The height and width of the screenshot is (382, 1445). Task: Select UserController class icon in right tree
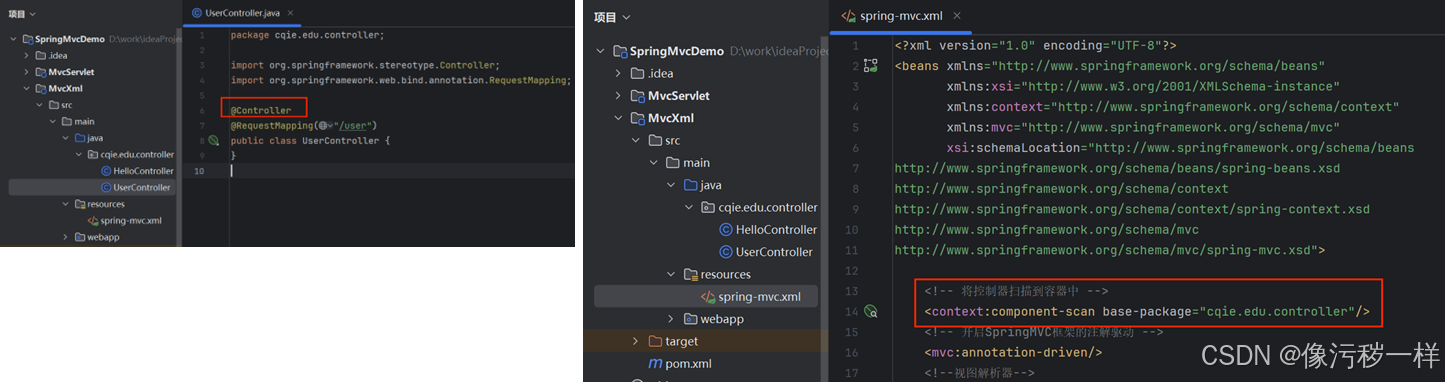point(726,252)
